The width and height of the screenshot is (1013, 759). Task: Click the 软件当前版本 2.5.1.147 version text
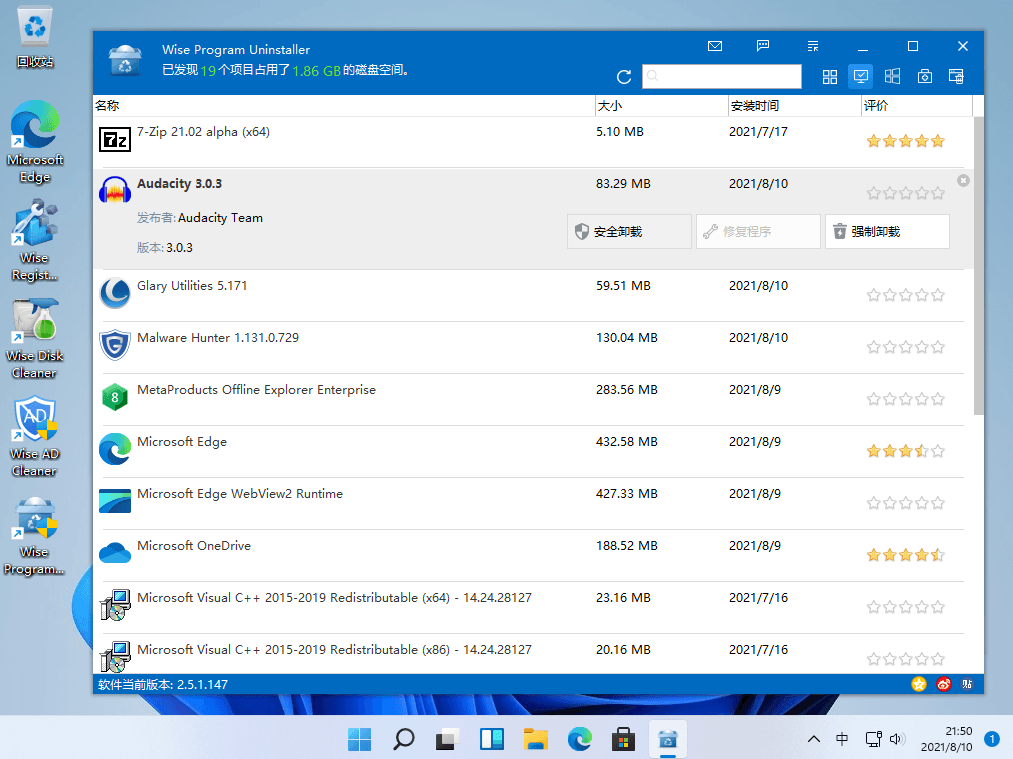click(163, 684)
